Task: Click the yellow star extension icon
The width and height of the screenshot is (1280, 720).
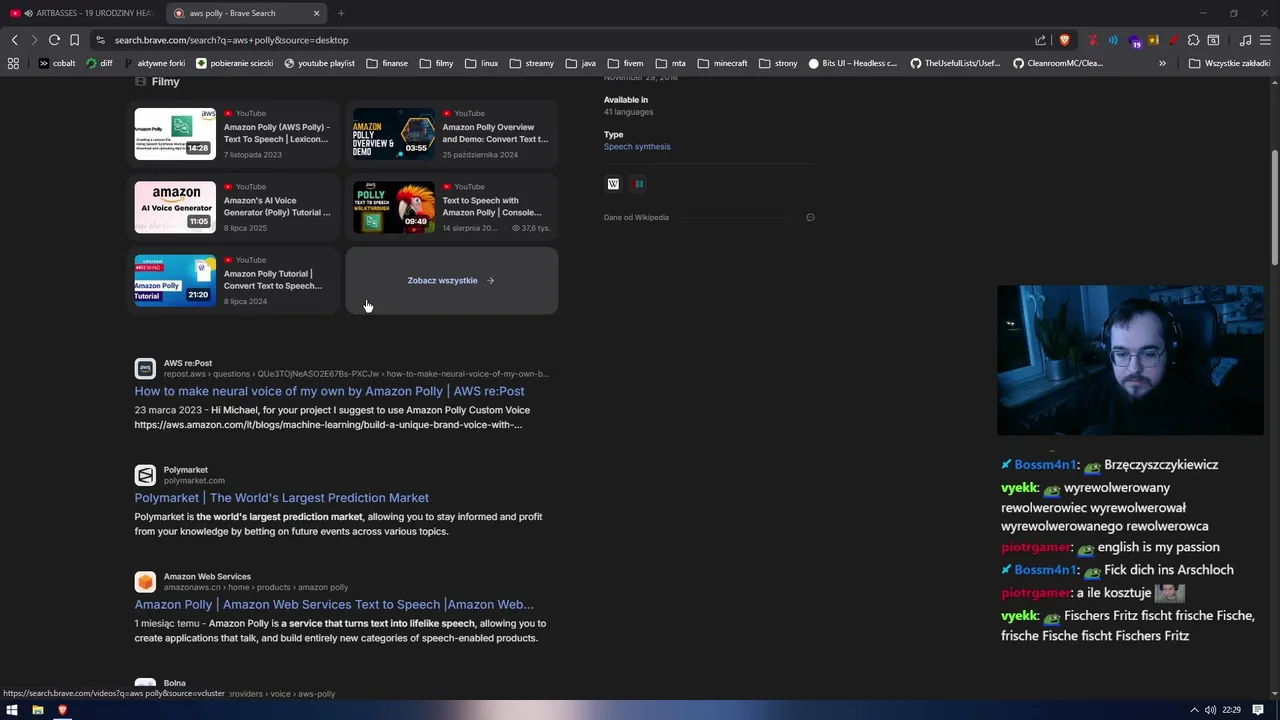Action: 1154,40
